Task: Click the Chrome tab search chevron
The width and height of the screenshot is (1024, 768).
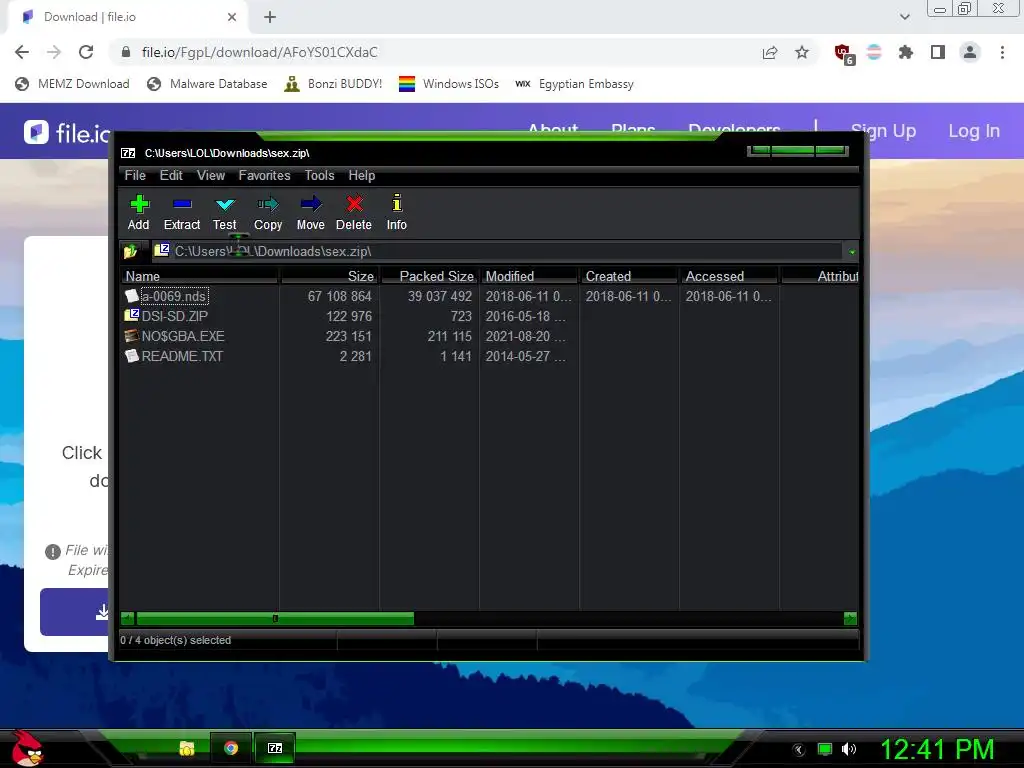Action: tap(904, 17)
